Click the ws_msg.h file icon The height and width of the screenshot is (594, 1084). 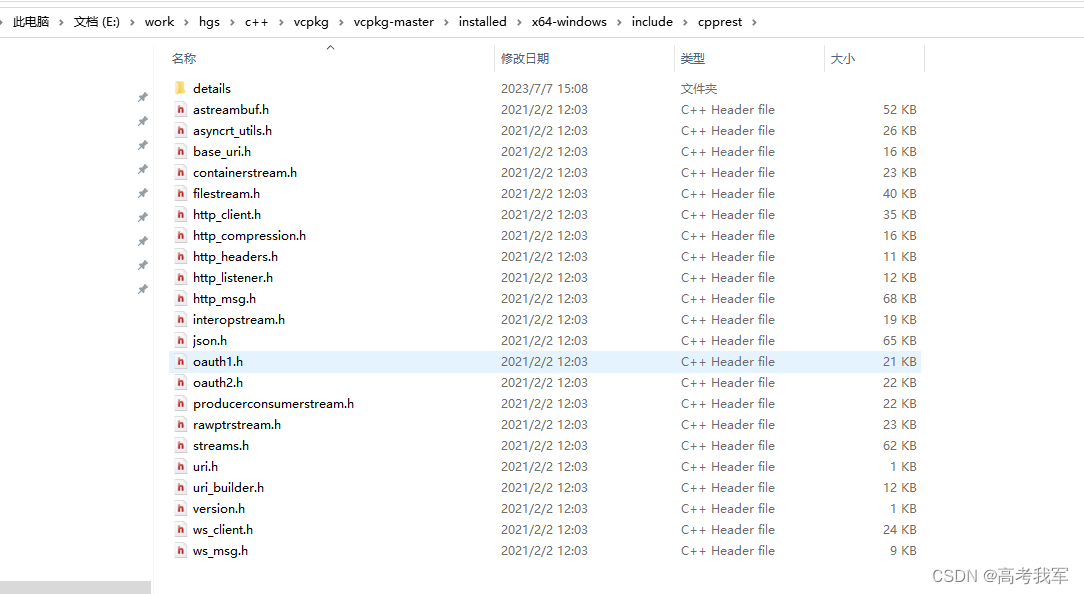point(180,550)
